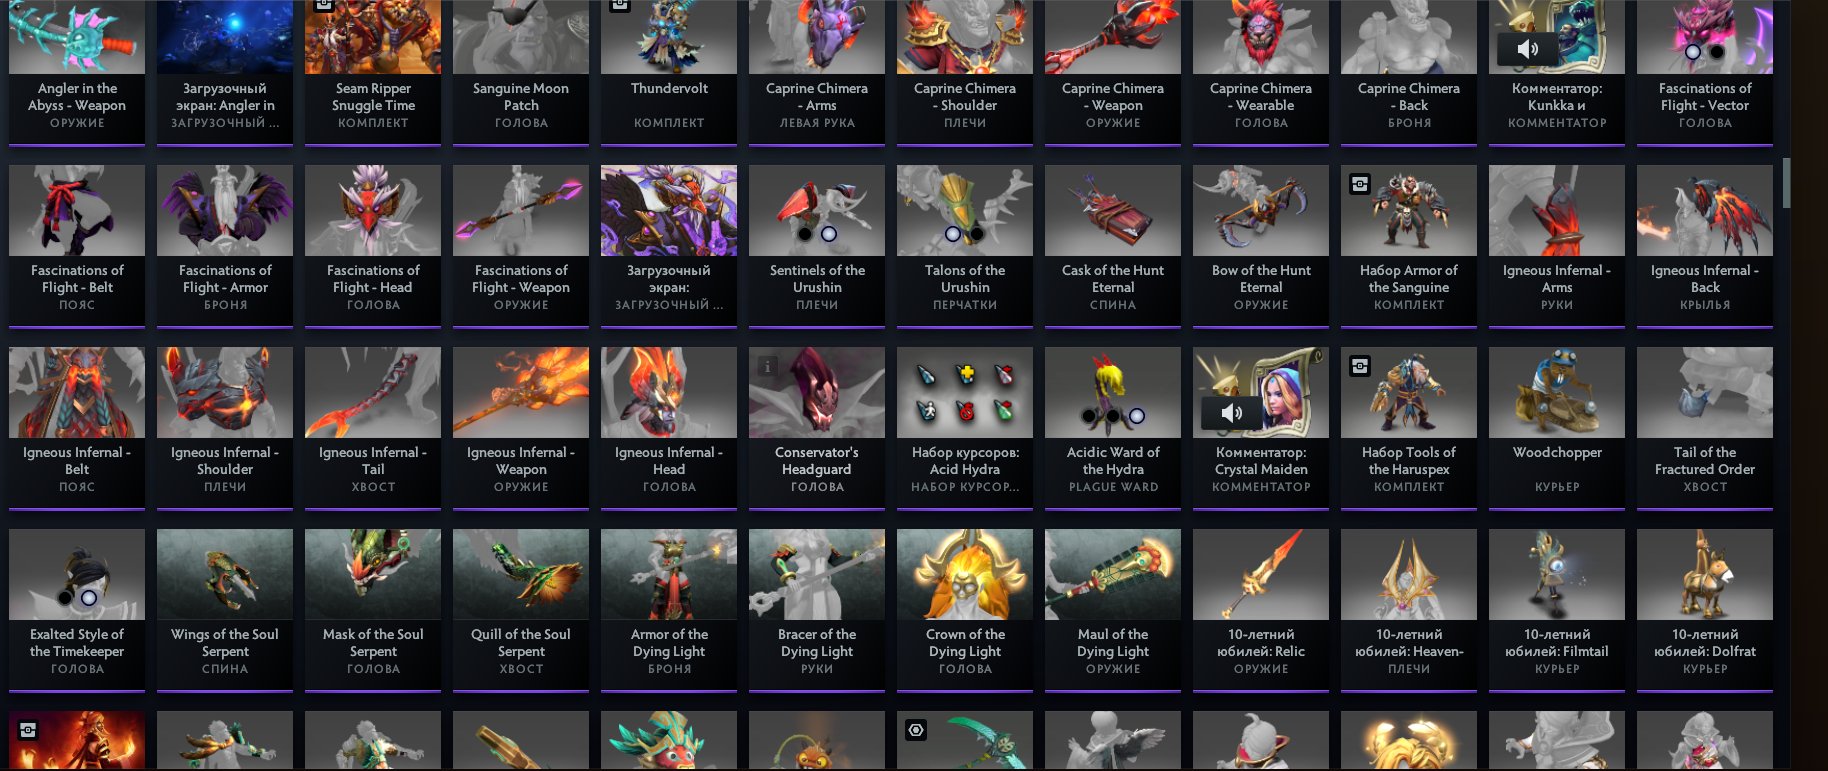
Task: Click info icon on Conservator's Headguard
Action: pyautogui.click(x=768, y=367)
